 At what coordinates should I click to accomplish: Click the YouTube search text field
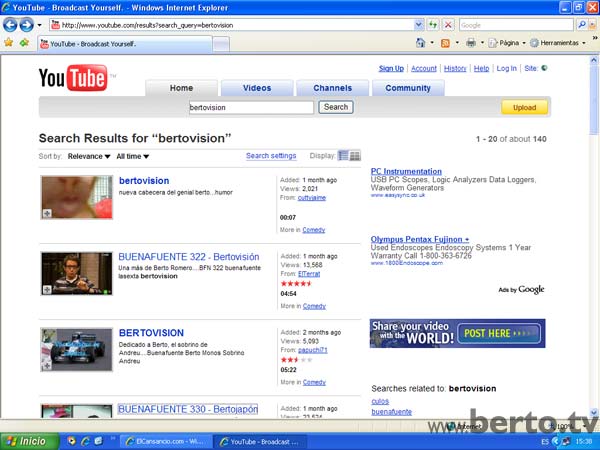pyautogui.click(x=250, y=107)
